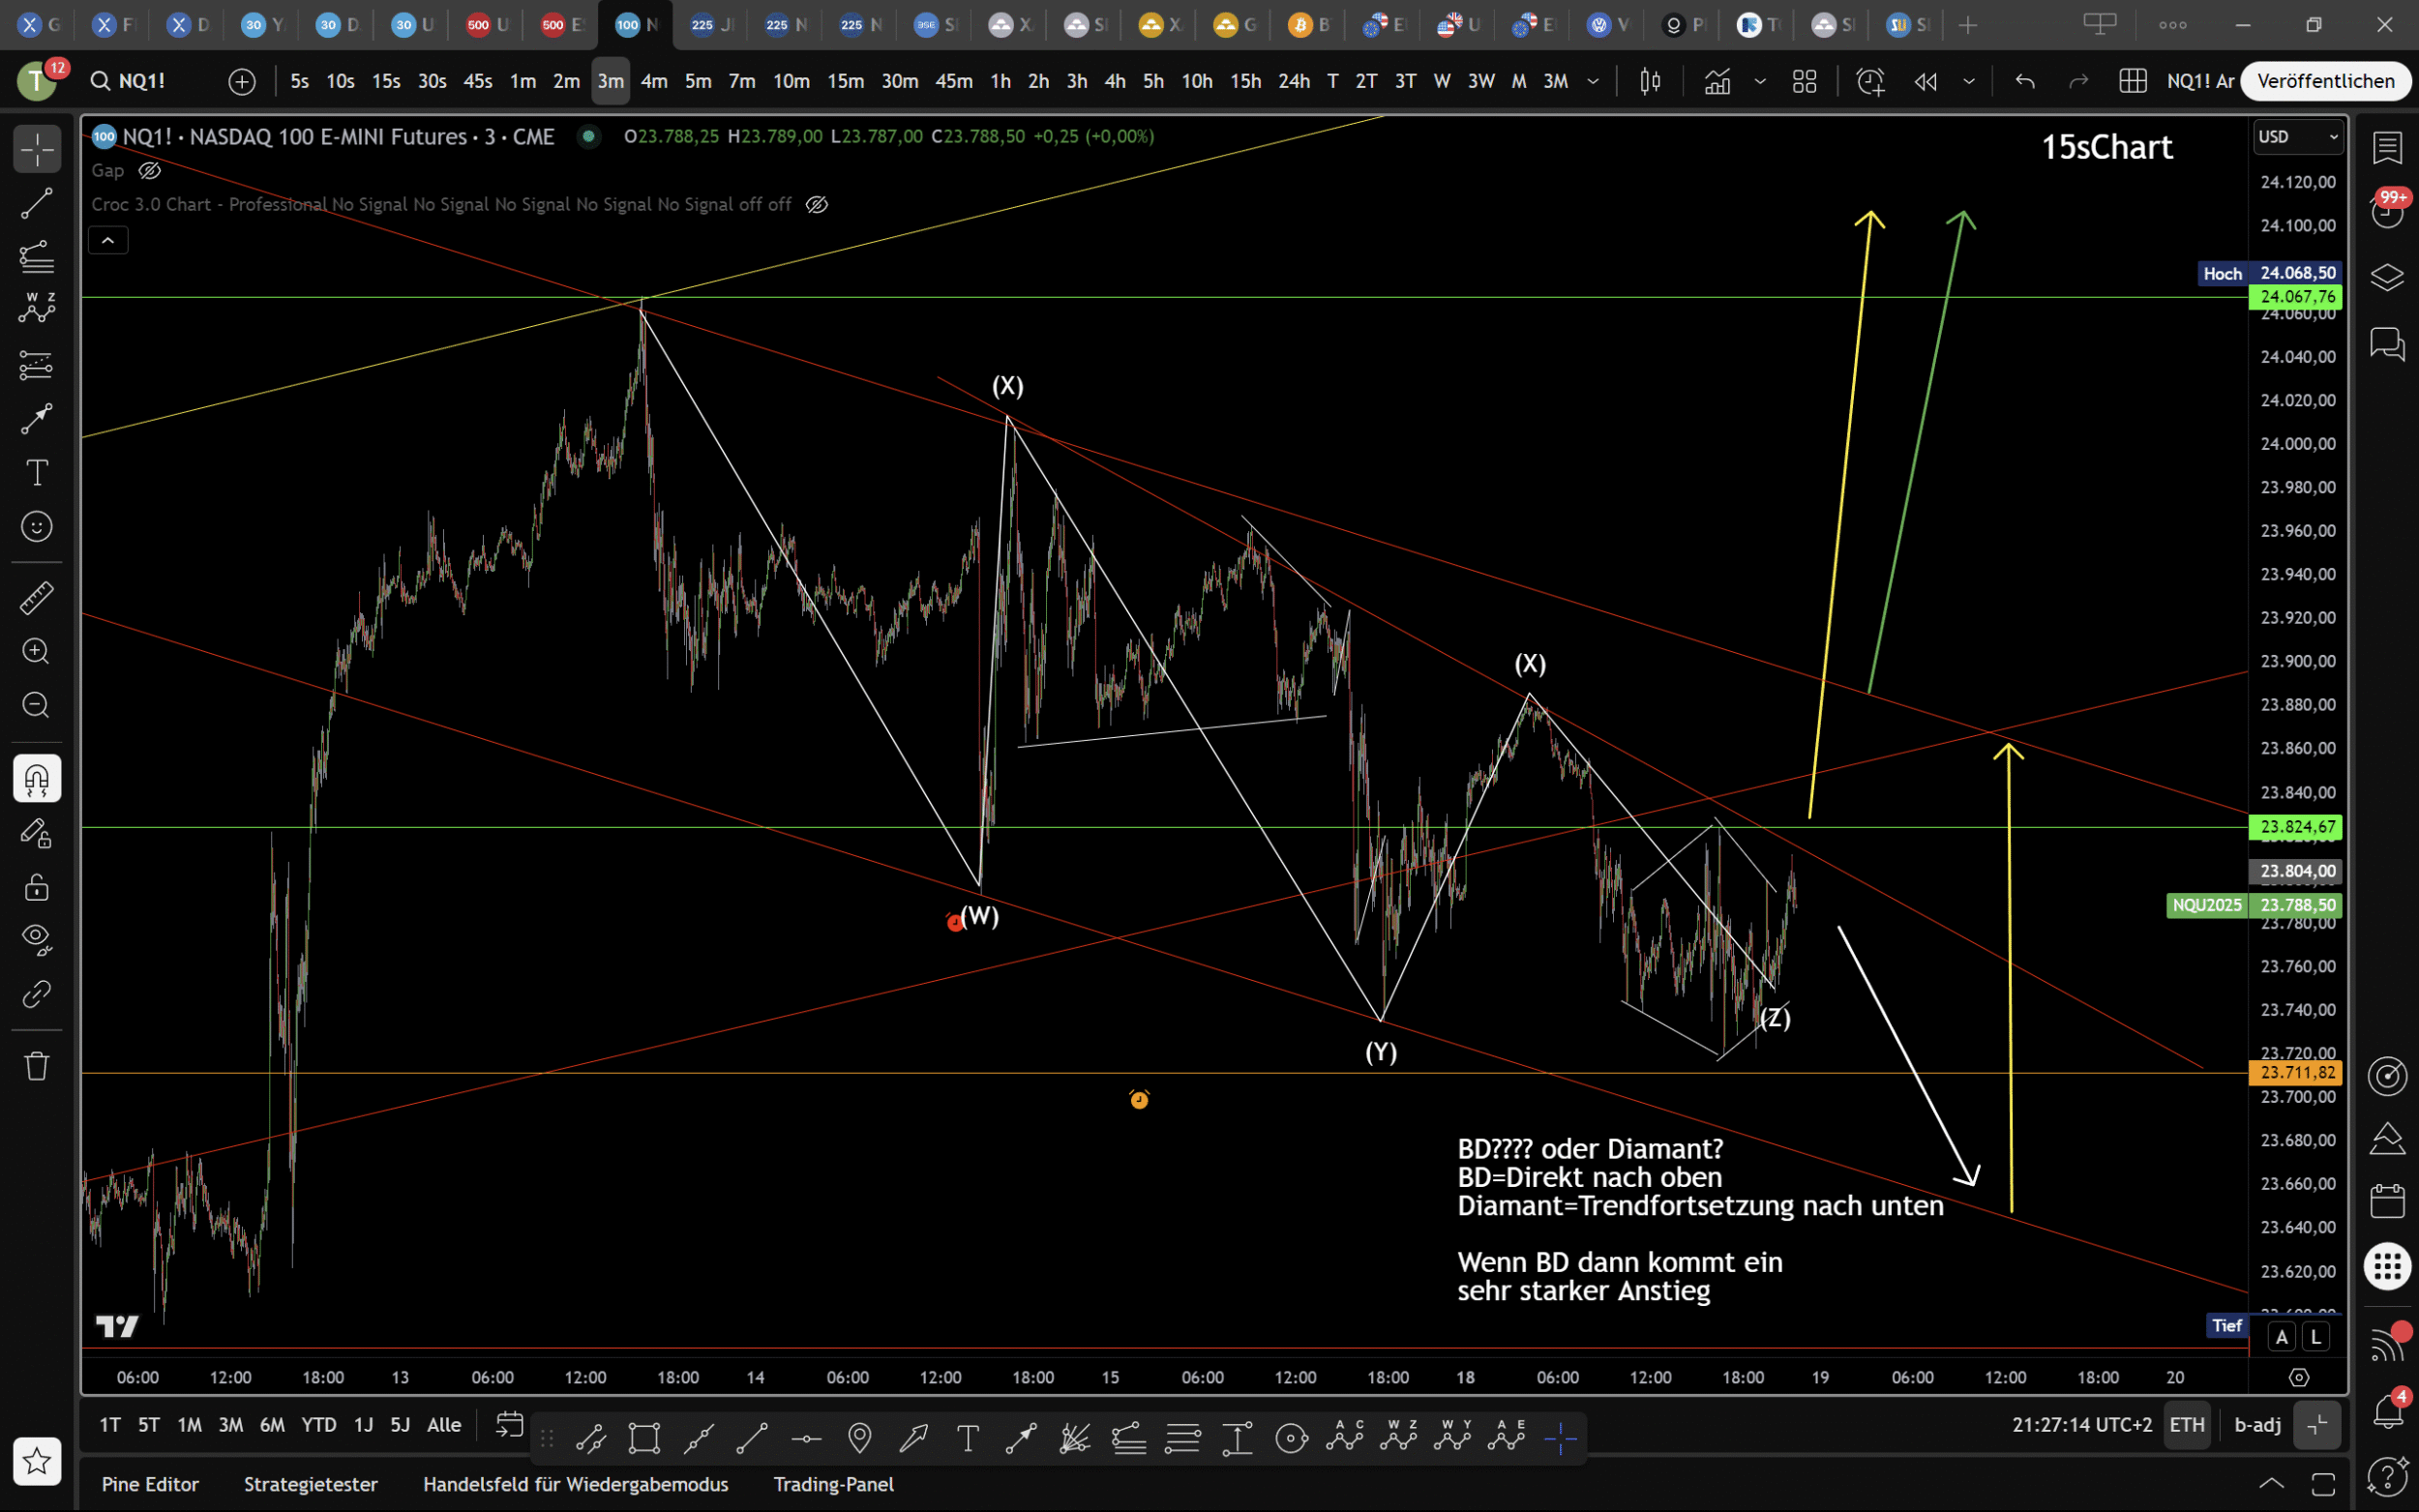The height and width of the screenshot is (1512, 2419).
Task: Open the bar replay rewind icon
Action: point(1925,81)
